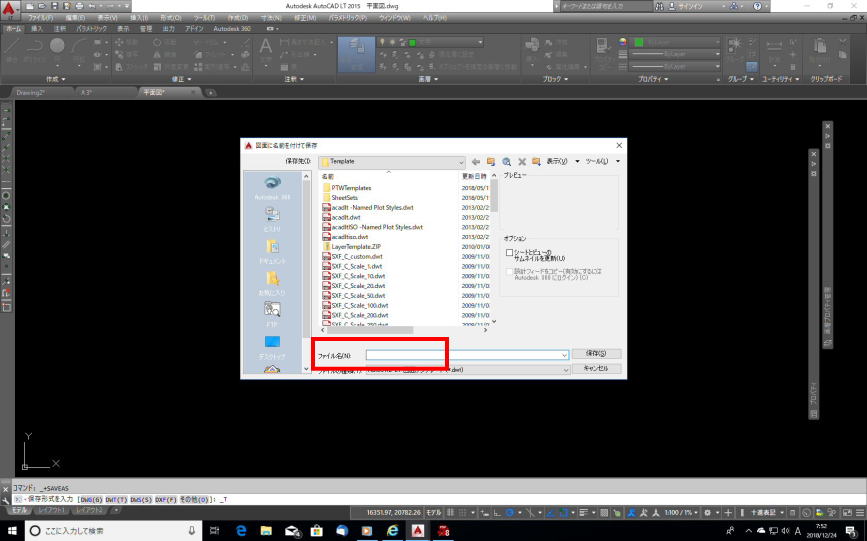
Task: Switch to the レイアウト1 layout tab
Action: point(52,509)
